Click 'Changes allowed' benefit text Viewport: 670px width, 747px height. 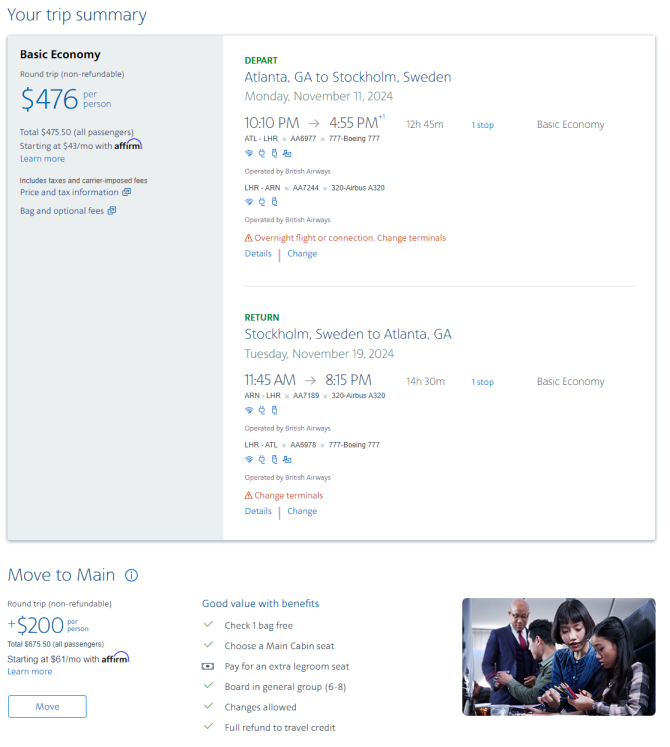(260, 707)
